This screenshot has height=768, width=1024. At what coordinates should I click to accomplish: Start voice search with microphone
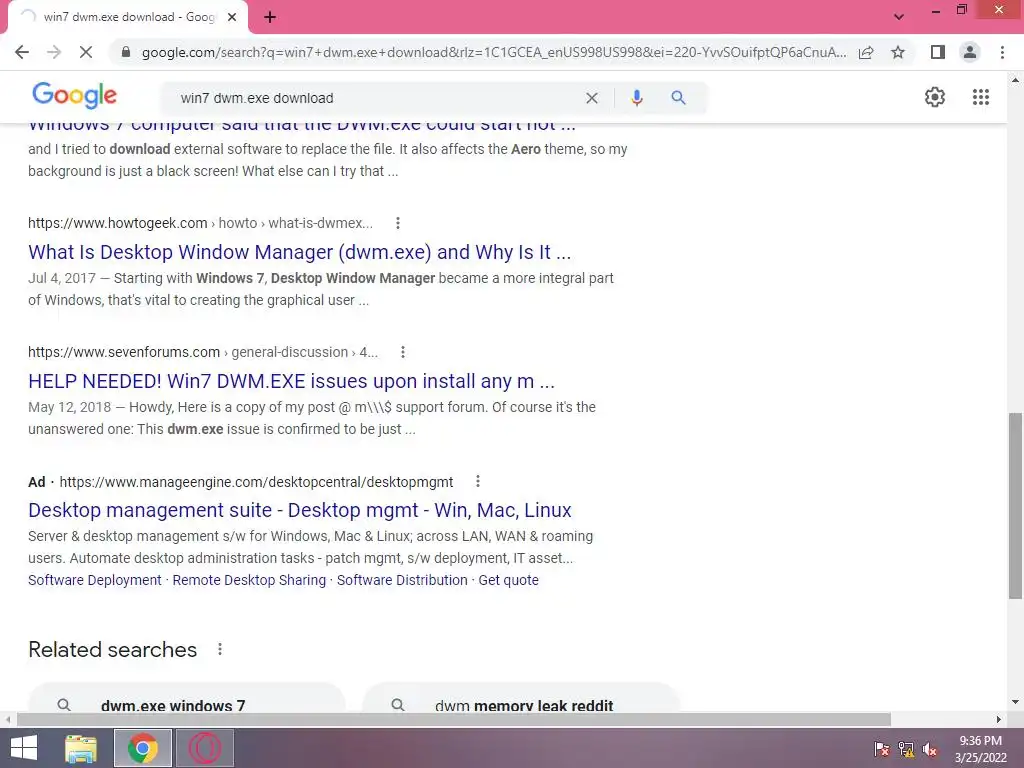coord(637,98)
